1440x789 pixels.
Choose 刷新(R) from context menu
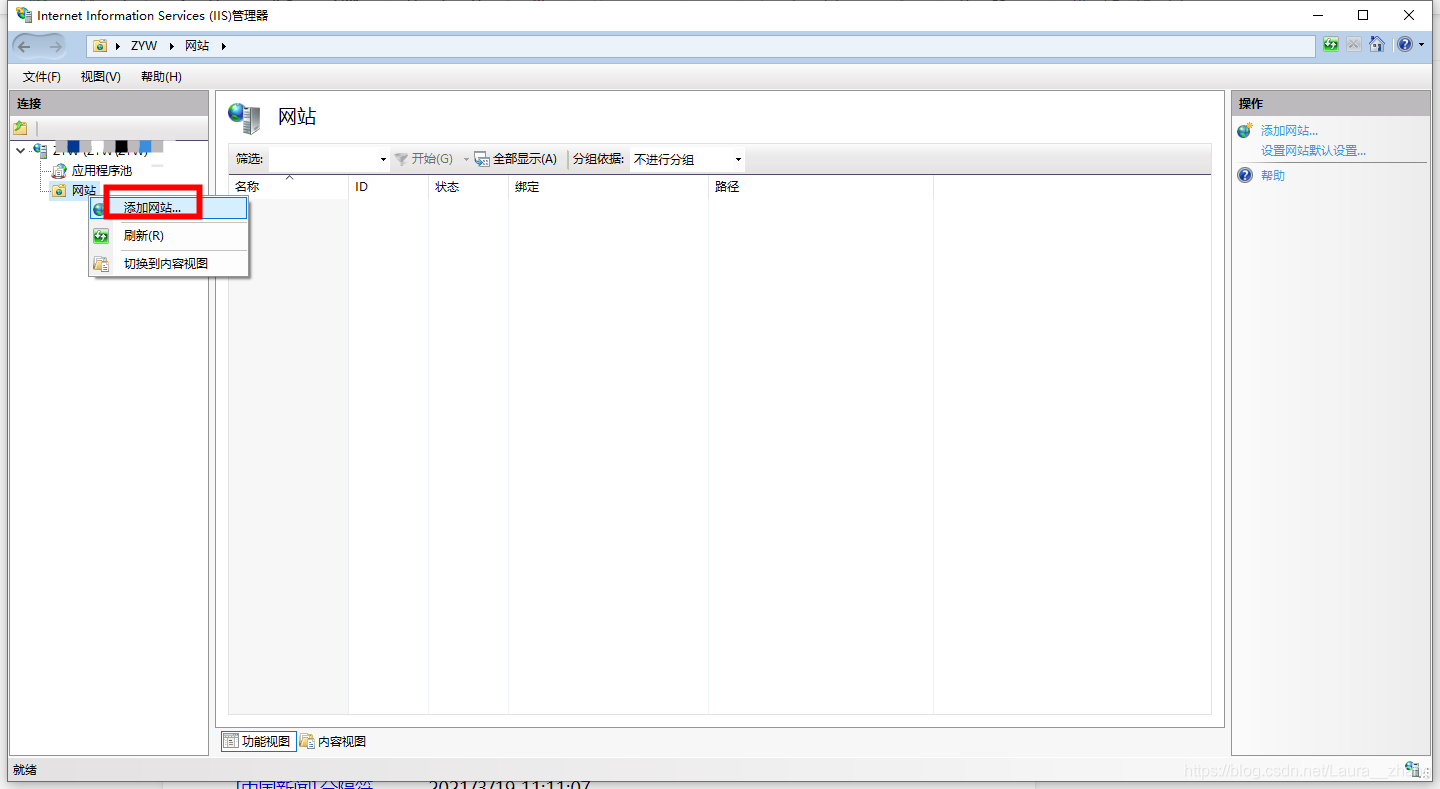pyautogui.click(x=168, y=236)
